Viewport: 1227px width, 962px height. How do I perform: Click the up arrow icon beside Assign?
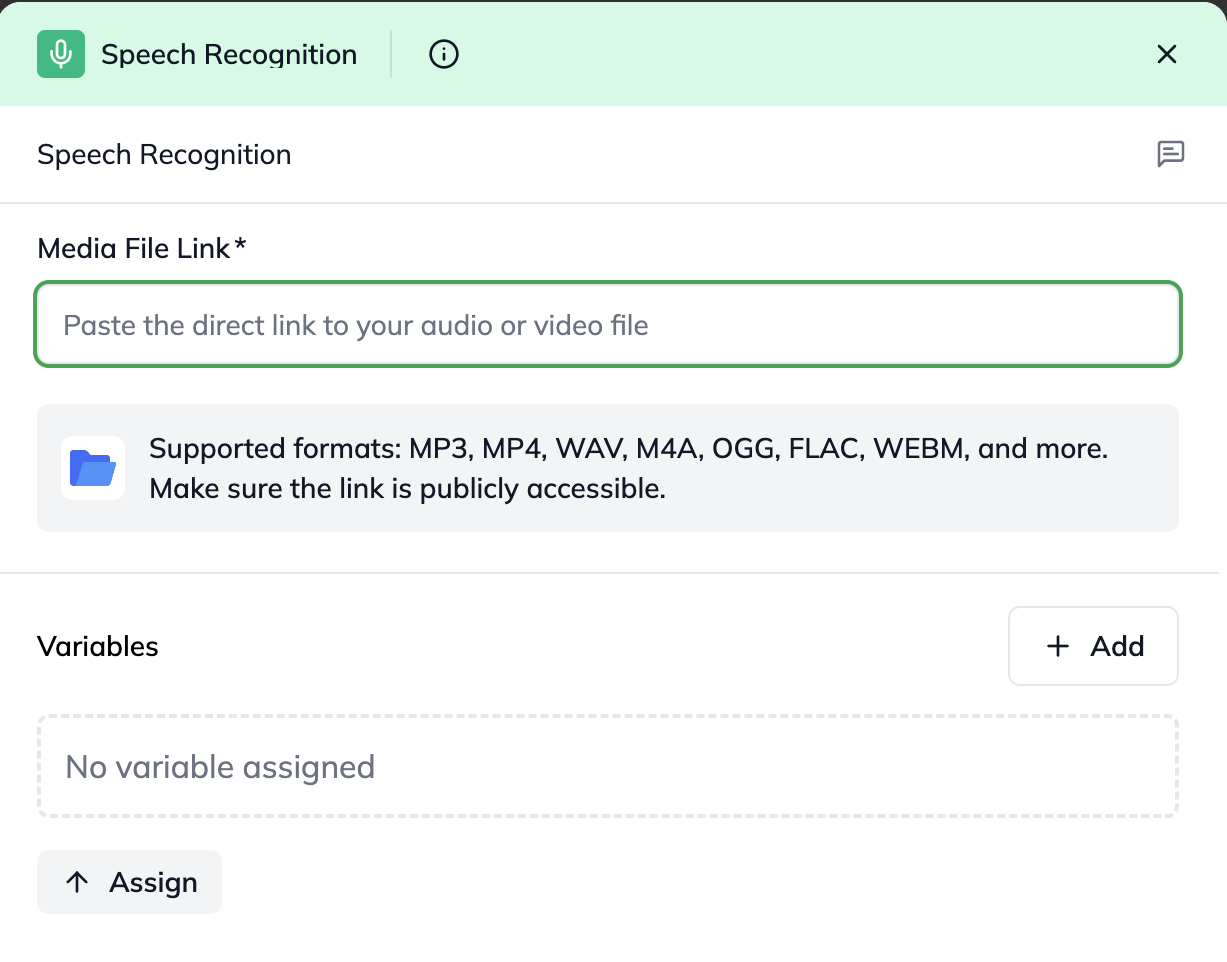[77, 882]
